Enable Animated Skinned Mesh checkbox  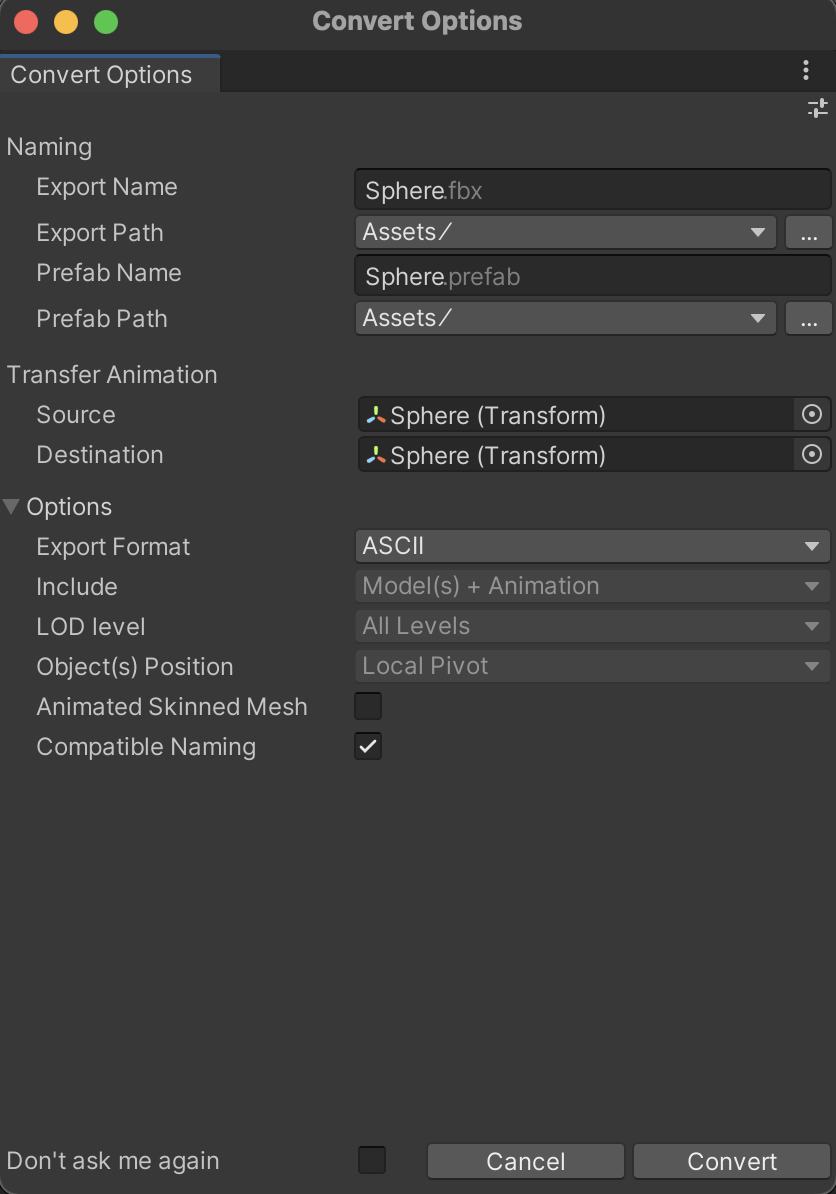[x=368, y=706]
